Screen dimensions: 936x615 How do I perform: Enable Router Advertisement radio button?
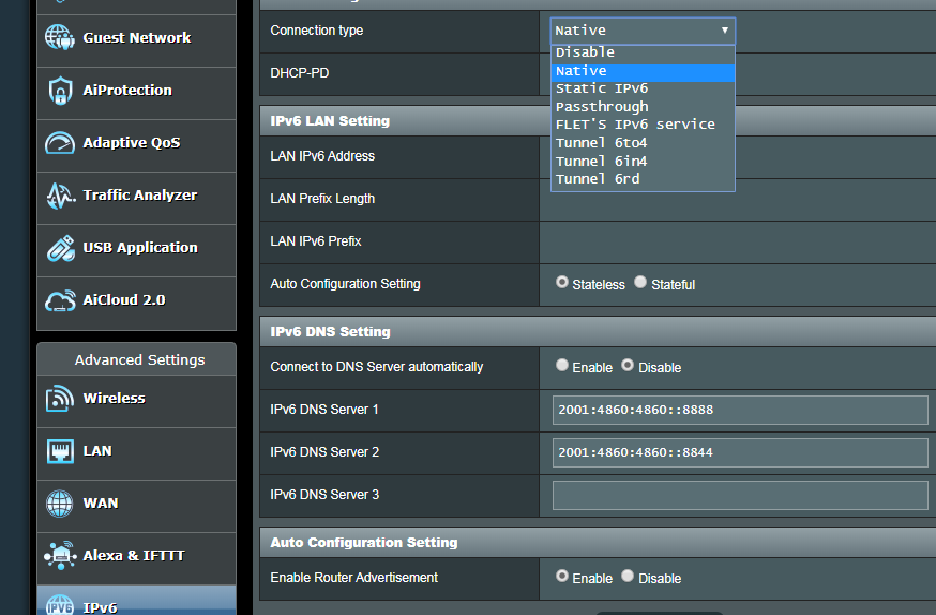coord(562,576)
